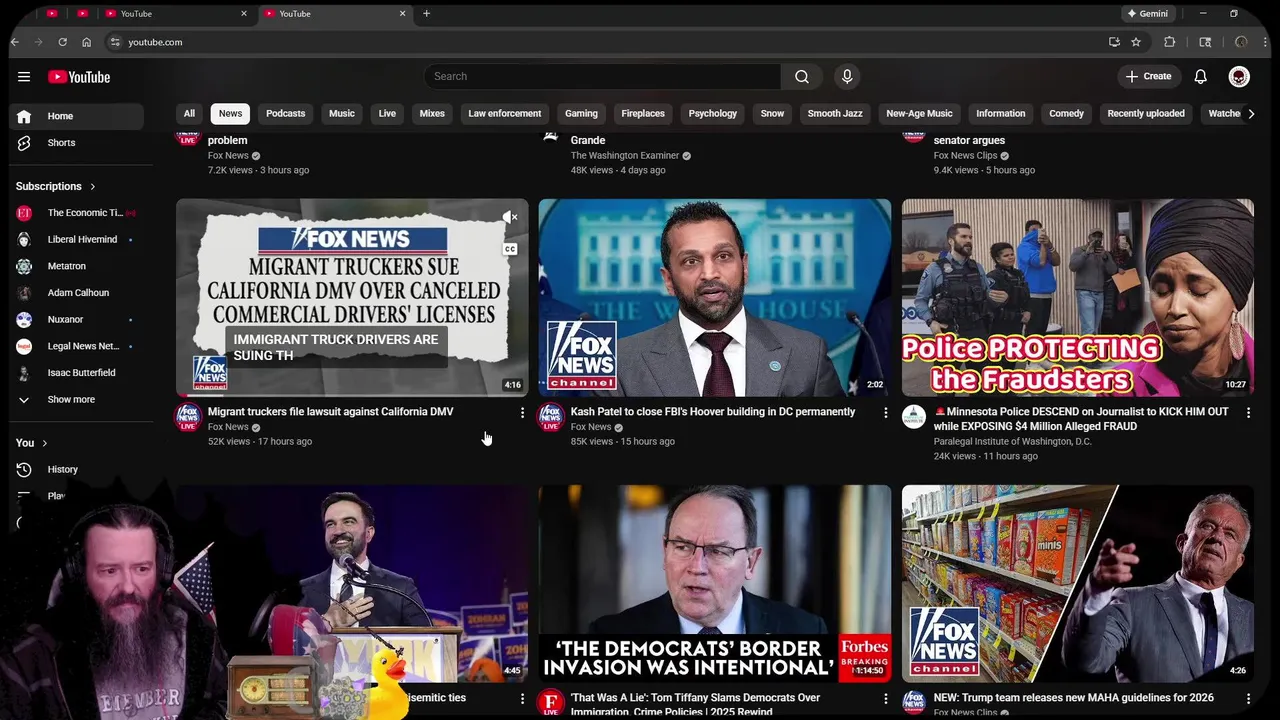Open more options for Tom Tiffany video
This screenshot has height=720, width=1280.
coord(885,698)
